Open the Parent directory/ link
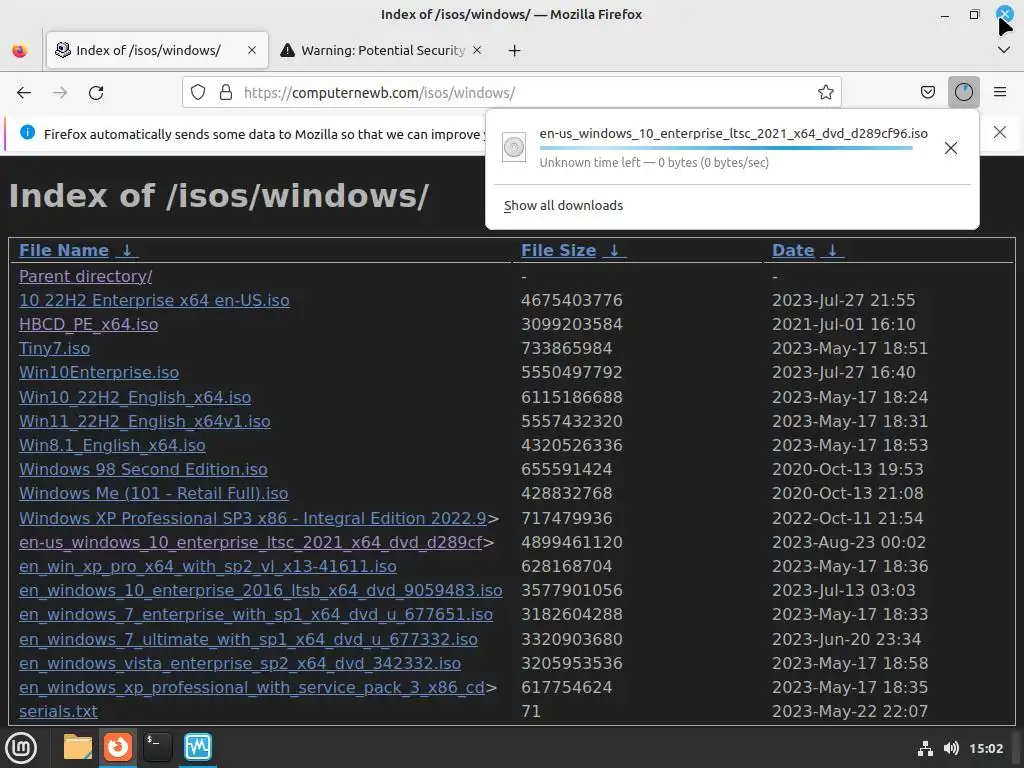This screenshot has height=768, width=1024. click(x=86, y=277)
